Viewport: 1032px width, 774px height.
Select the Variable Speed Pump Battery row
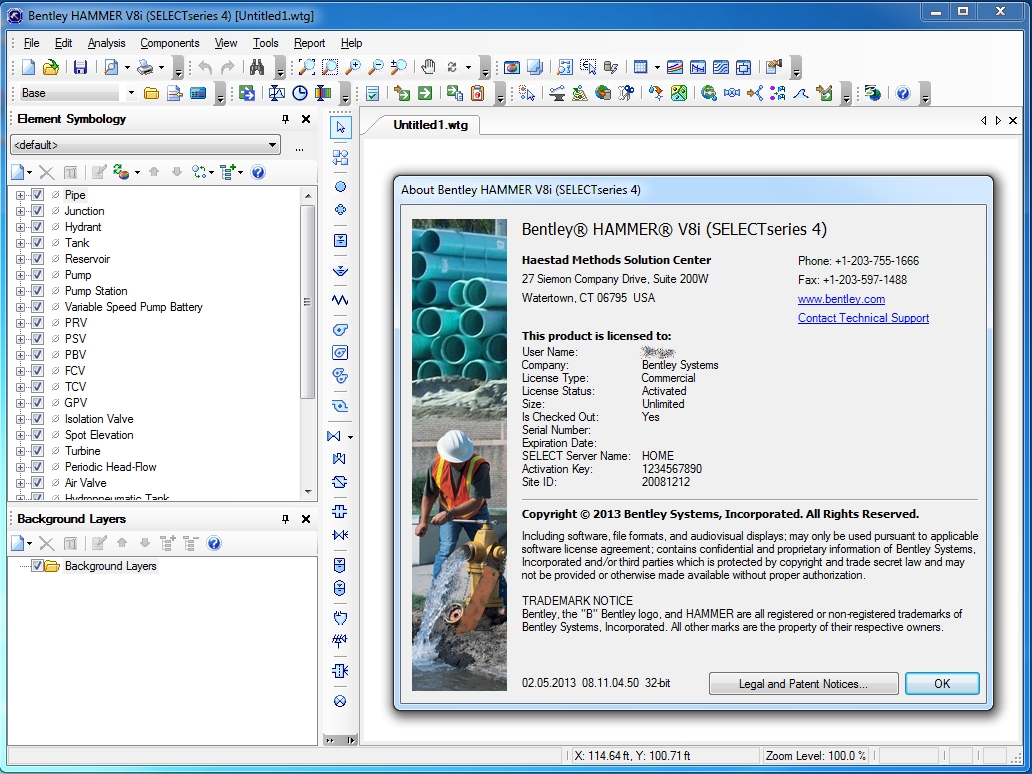point(134,307)
